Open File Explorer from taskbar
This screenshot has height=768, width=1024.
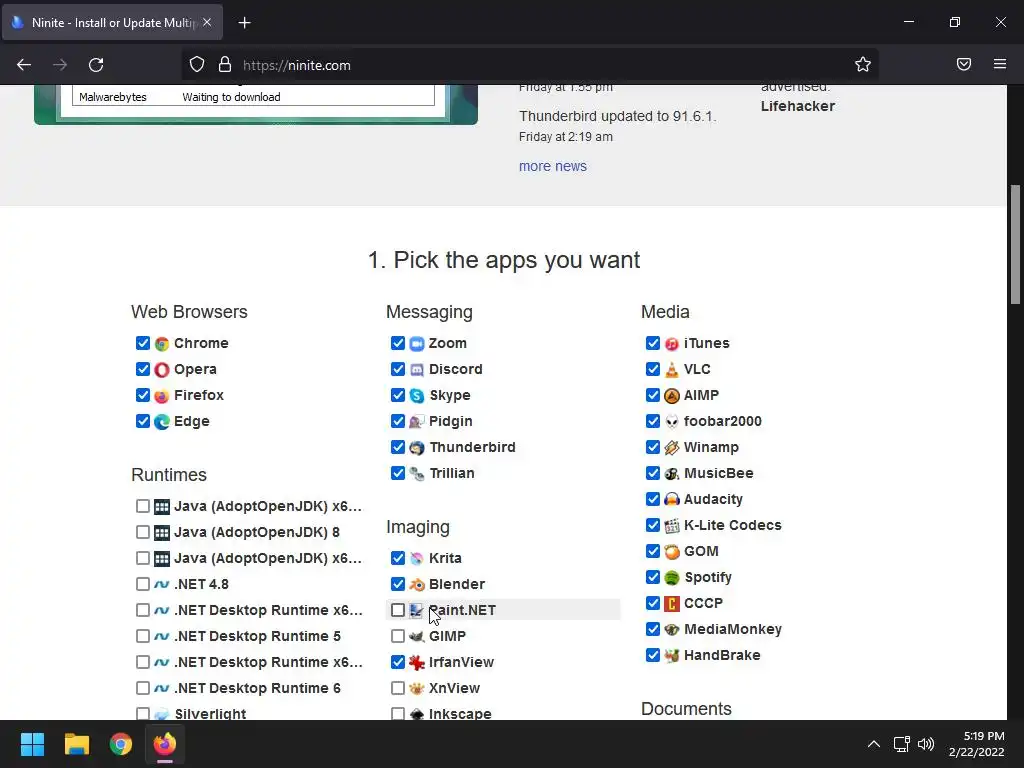76,744
